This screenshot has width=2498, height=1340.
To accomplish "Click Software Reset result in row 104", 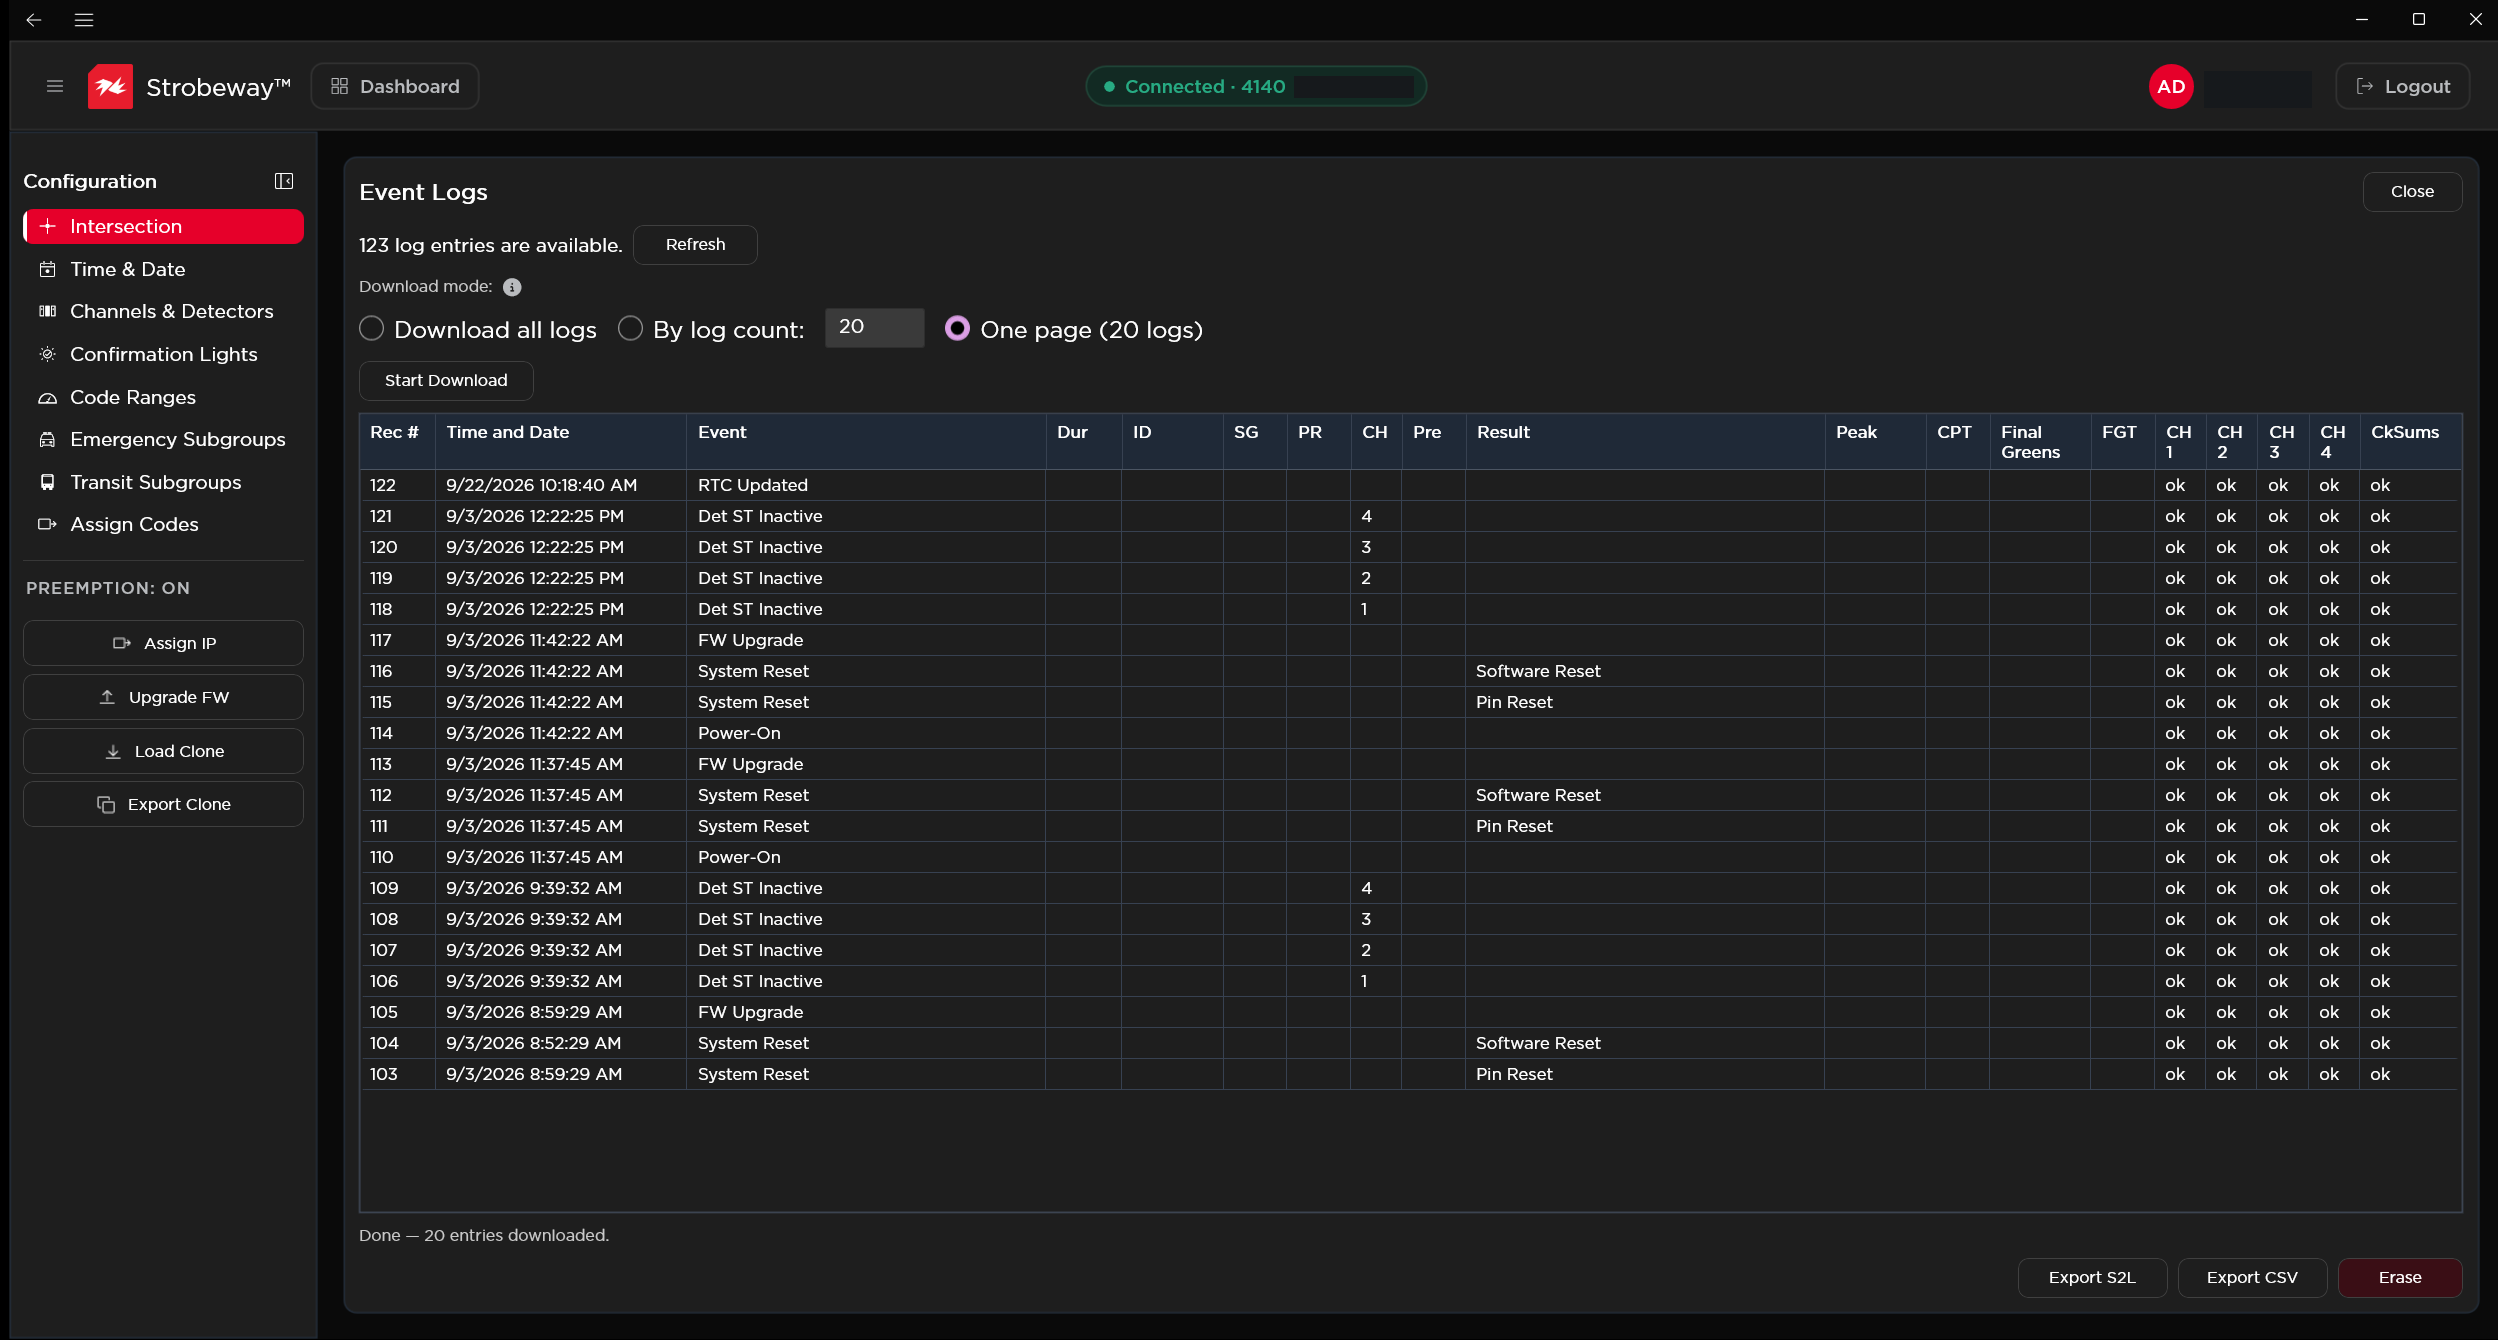I will 1538,1043.
